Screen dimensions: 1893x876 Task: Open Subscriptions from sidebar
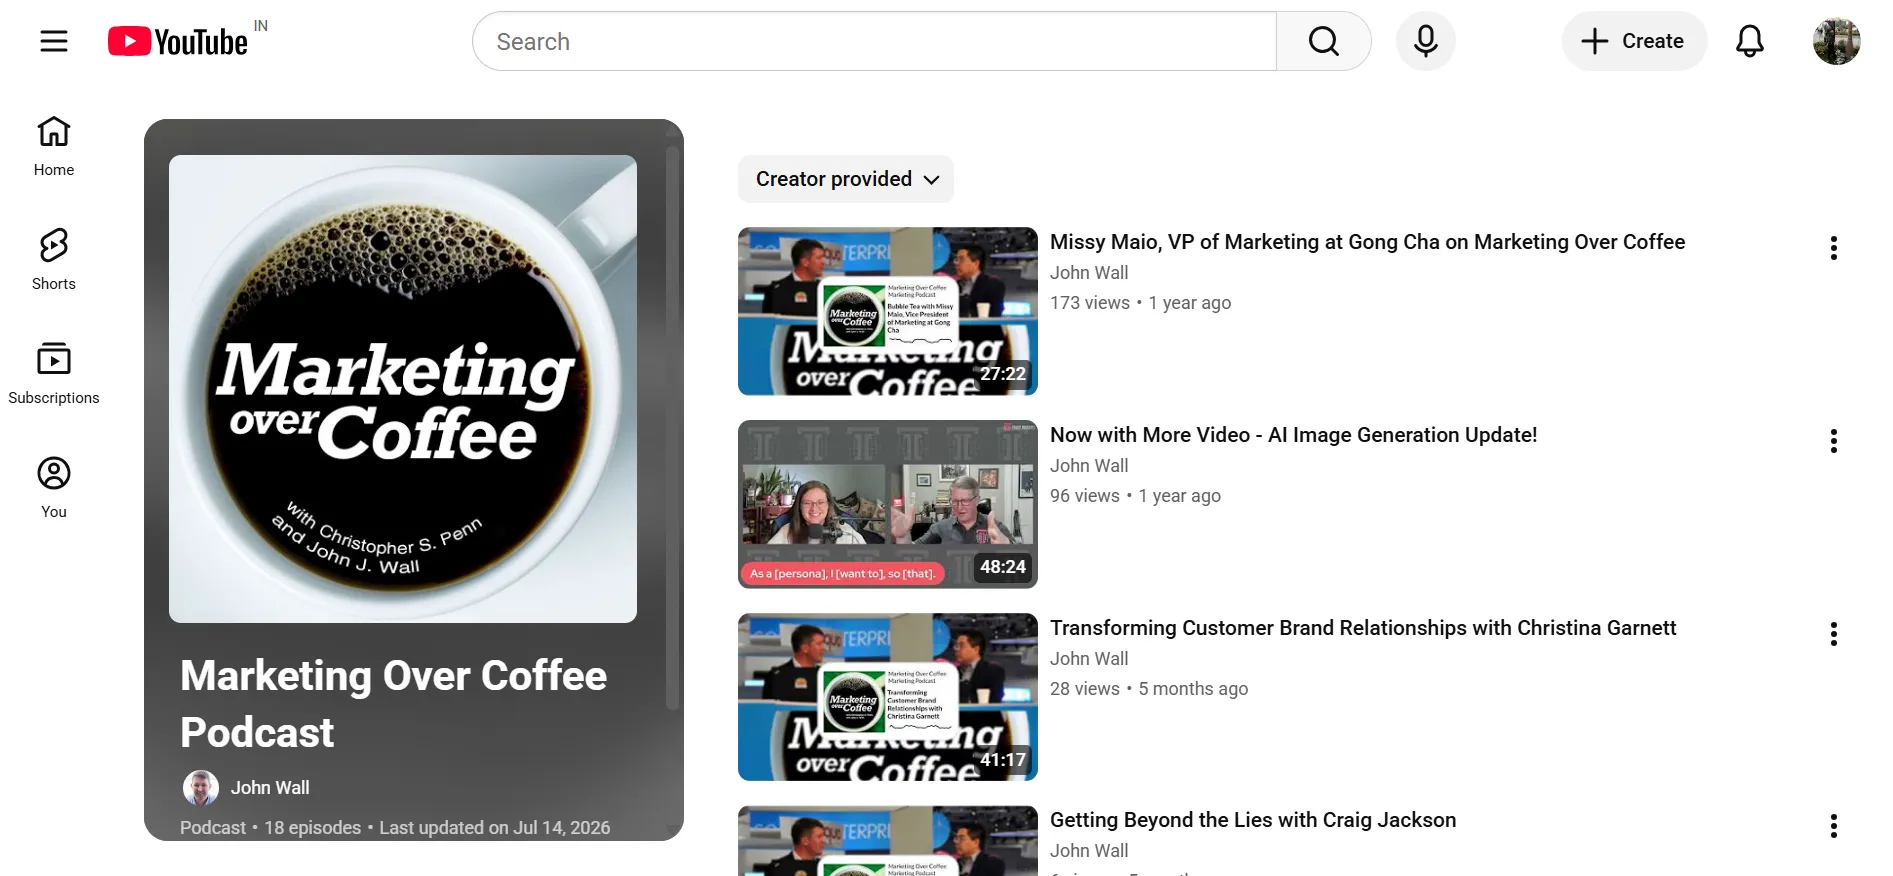coord(54,374)
